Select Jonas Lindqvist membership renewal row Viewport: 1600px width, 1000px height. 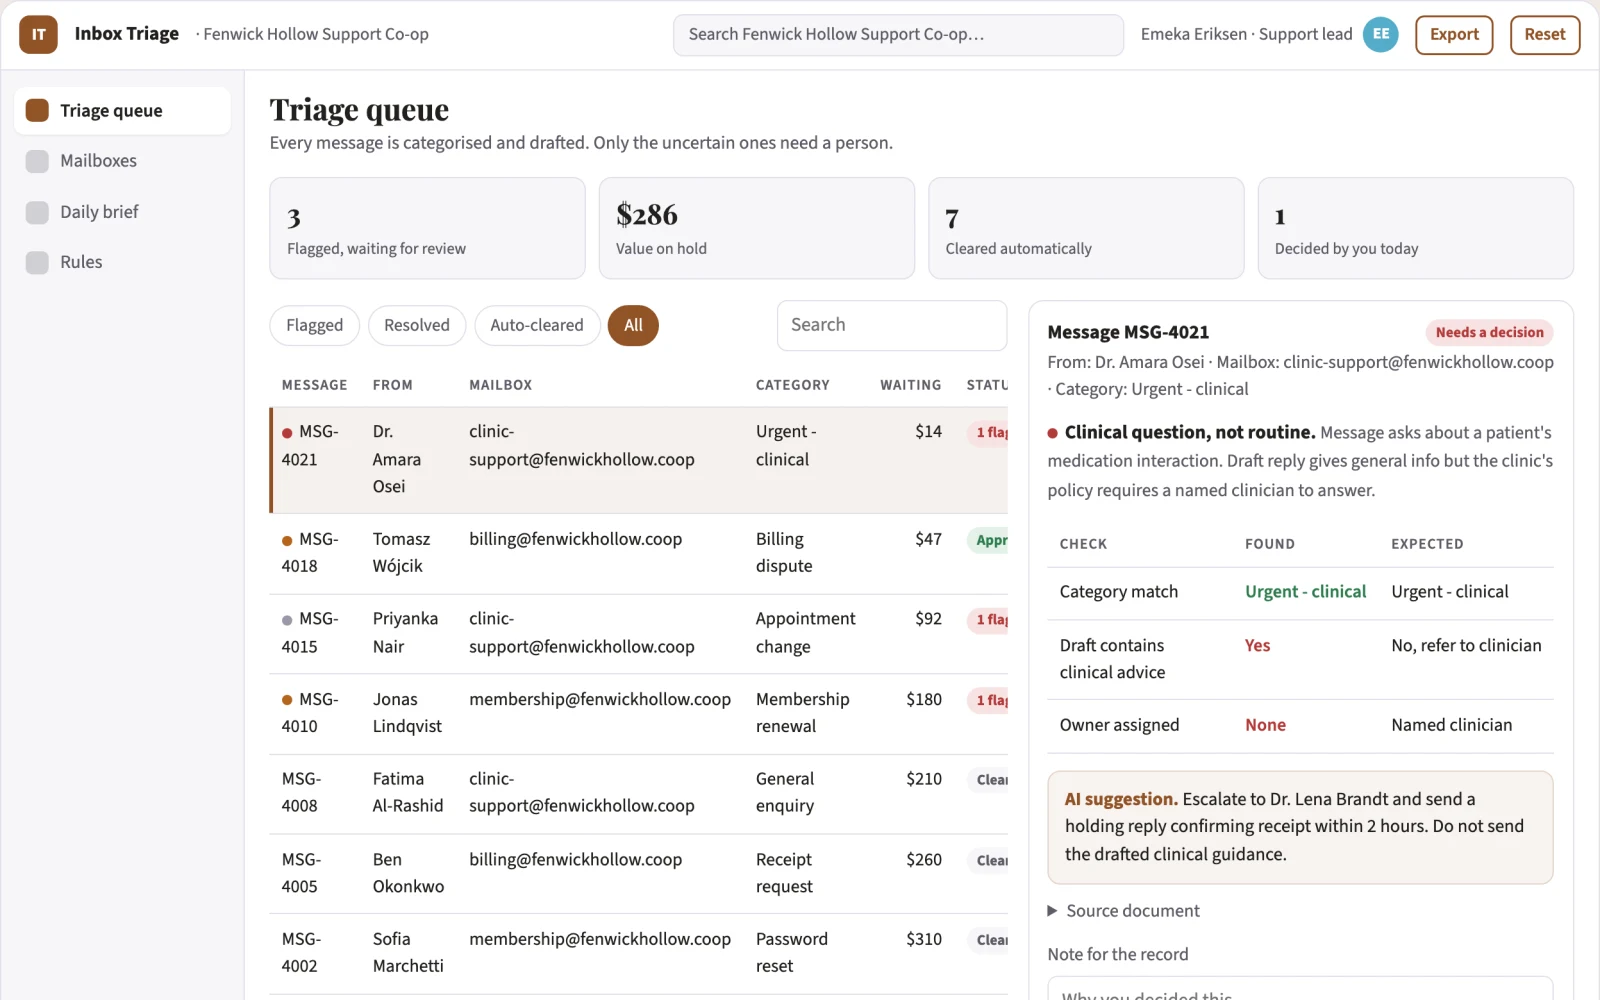639,713
